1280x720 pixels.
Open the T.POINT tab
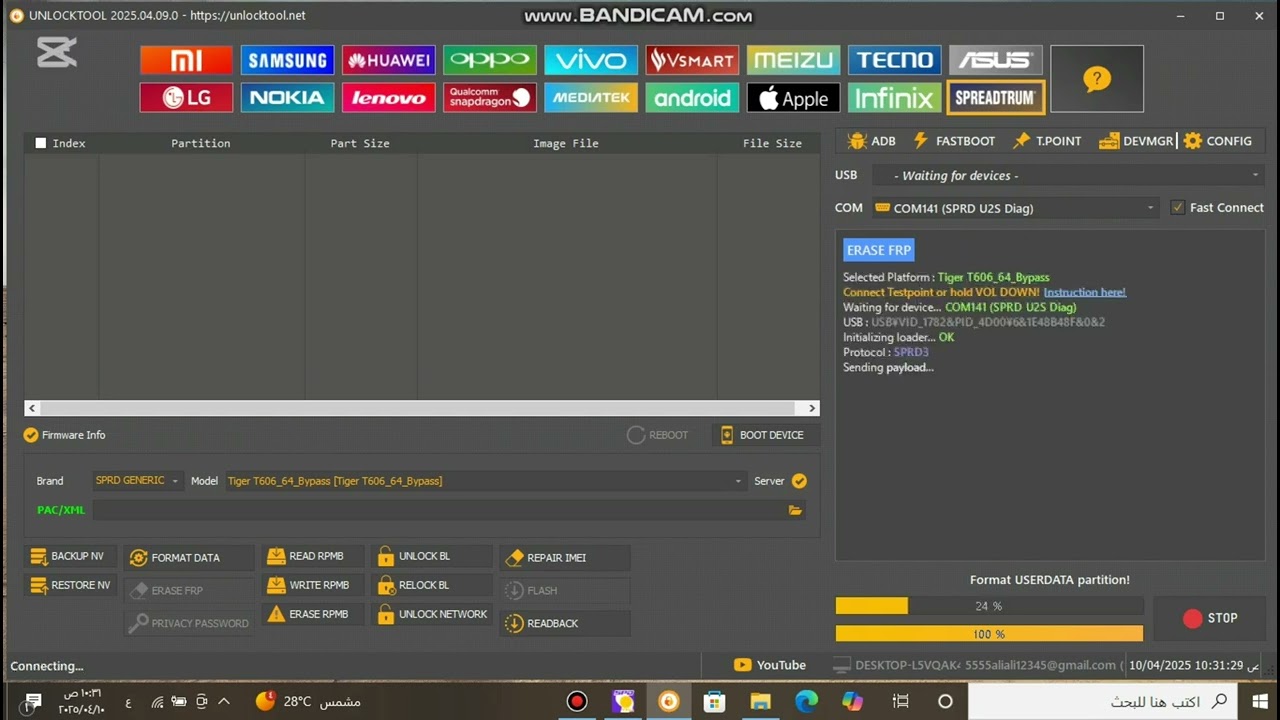point(1047,141)
